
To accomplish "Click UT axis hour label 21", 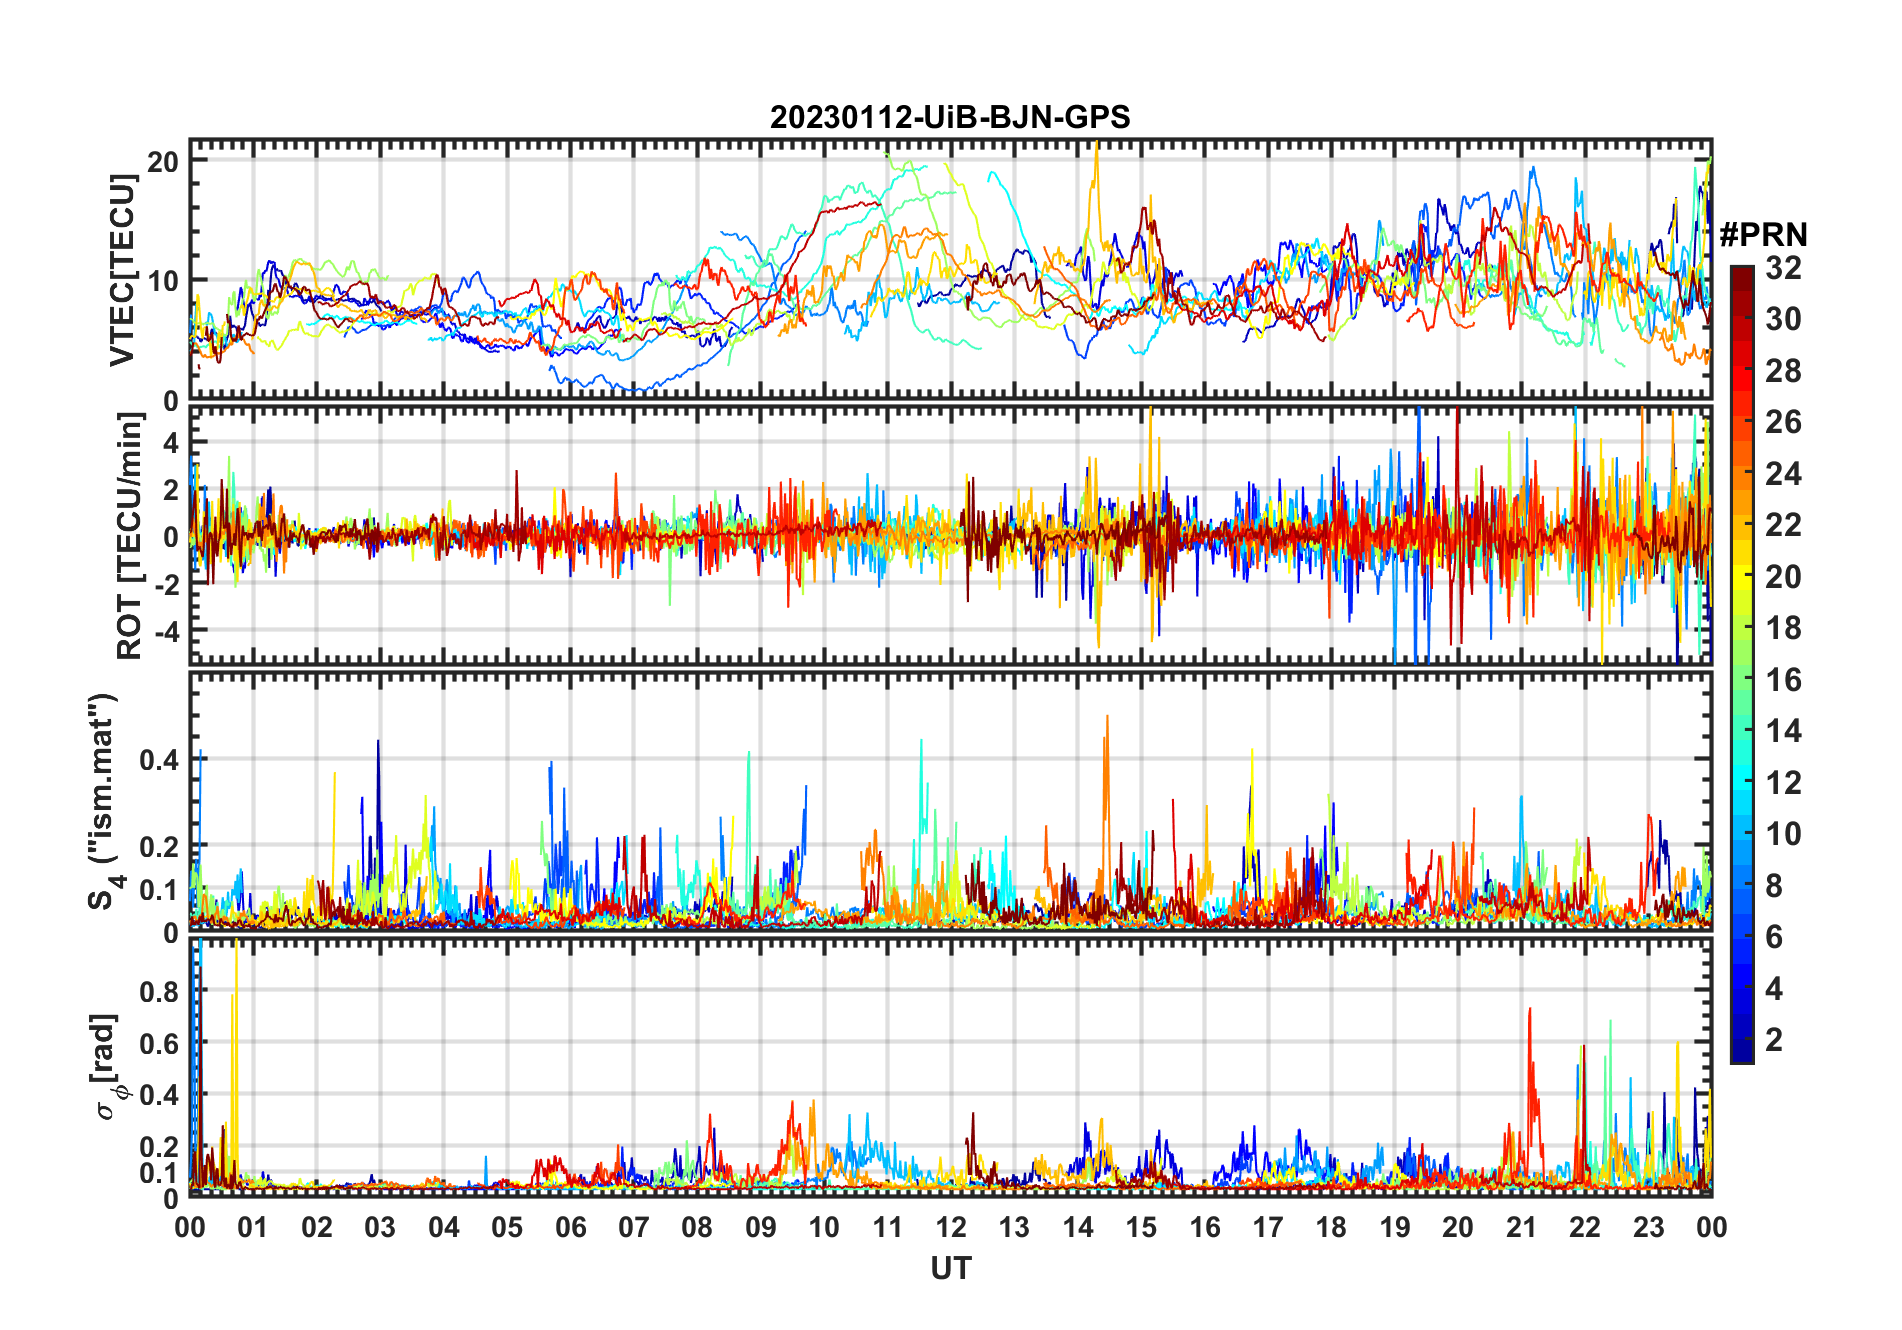I will 1522,1227.
